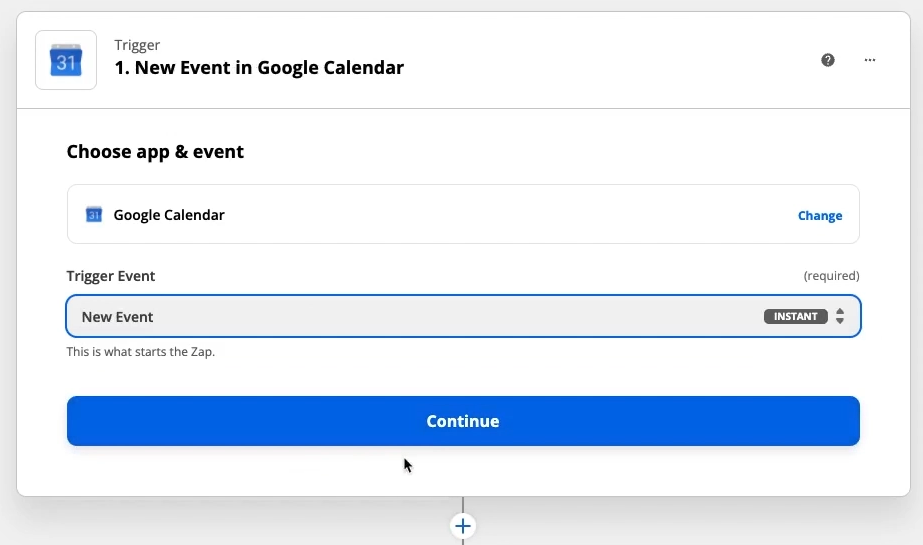Click the Change link for Google Calendar

coord(820,216)
